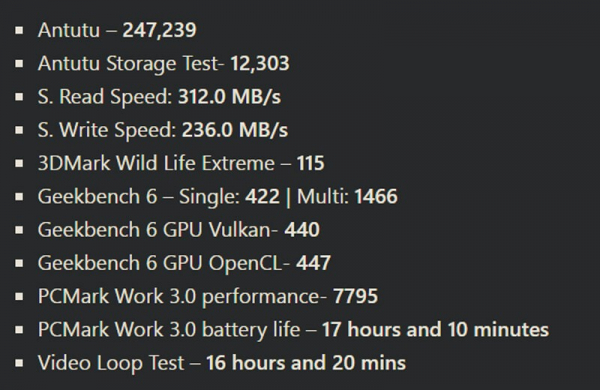Select the Antutu Storage Test line
The height and width of the screenshot is (390, 600).
coord(163,63)
